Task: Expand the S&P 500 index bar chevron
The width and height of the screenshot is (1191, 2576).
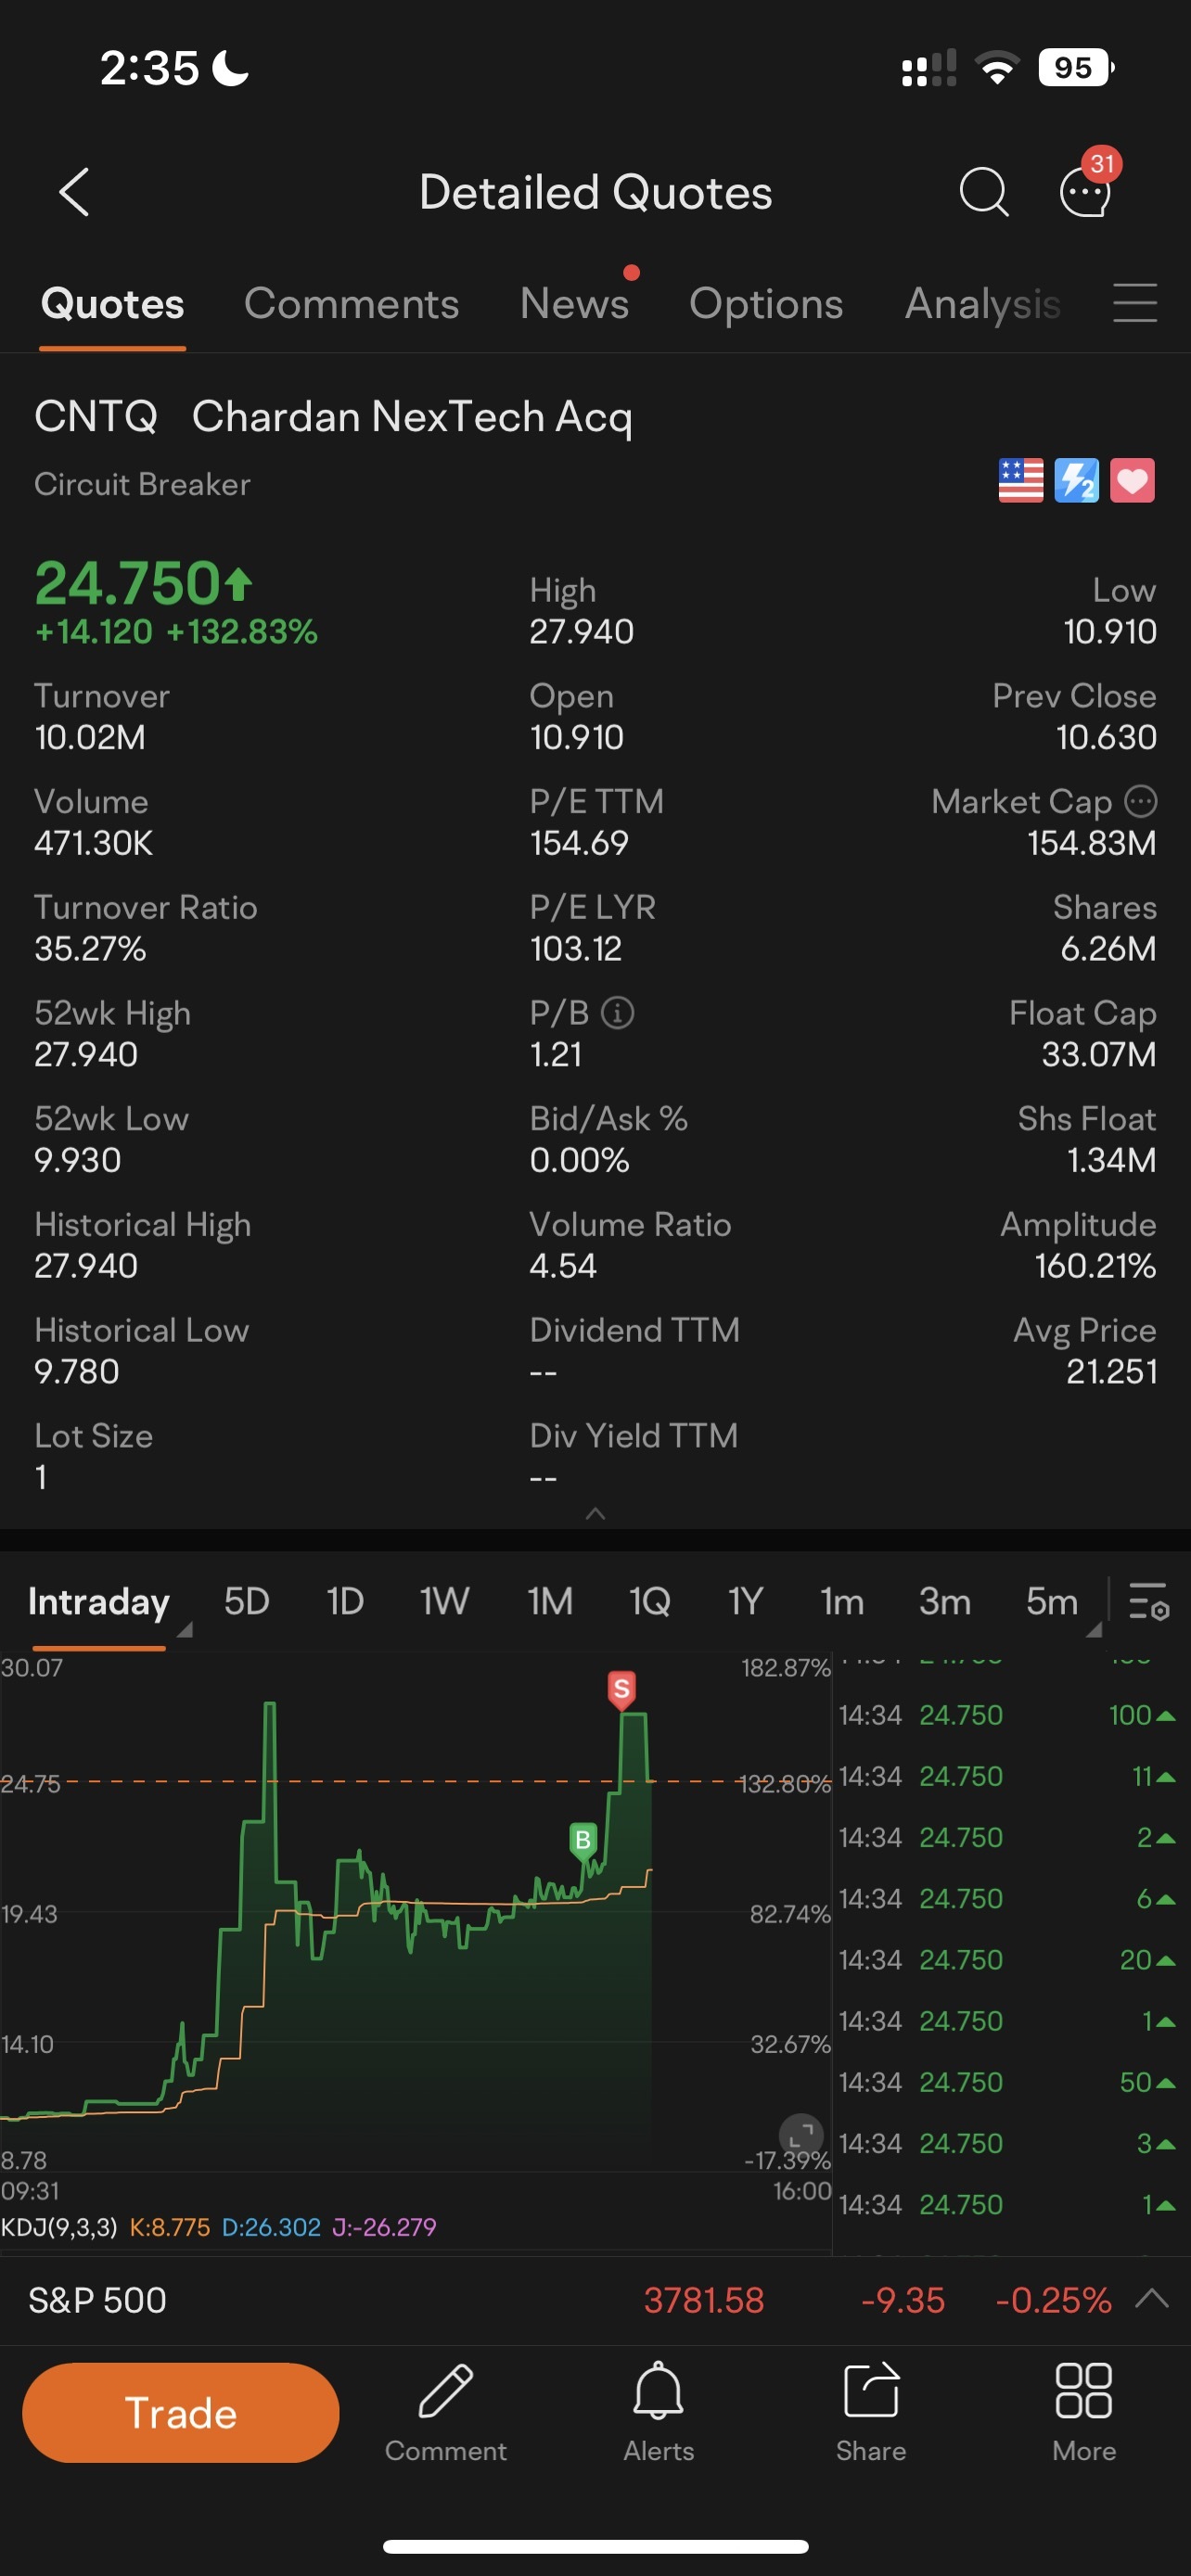Action: 1152,2300
